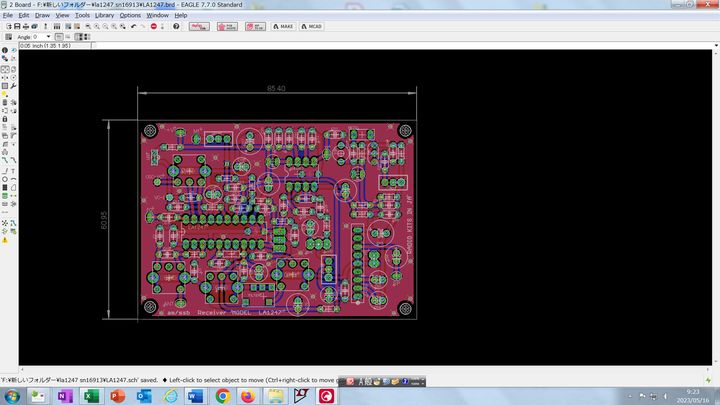Screen dimensions: 720x405
Task: Open the Library menu
Action: click(x=105, y=16)
